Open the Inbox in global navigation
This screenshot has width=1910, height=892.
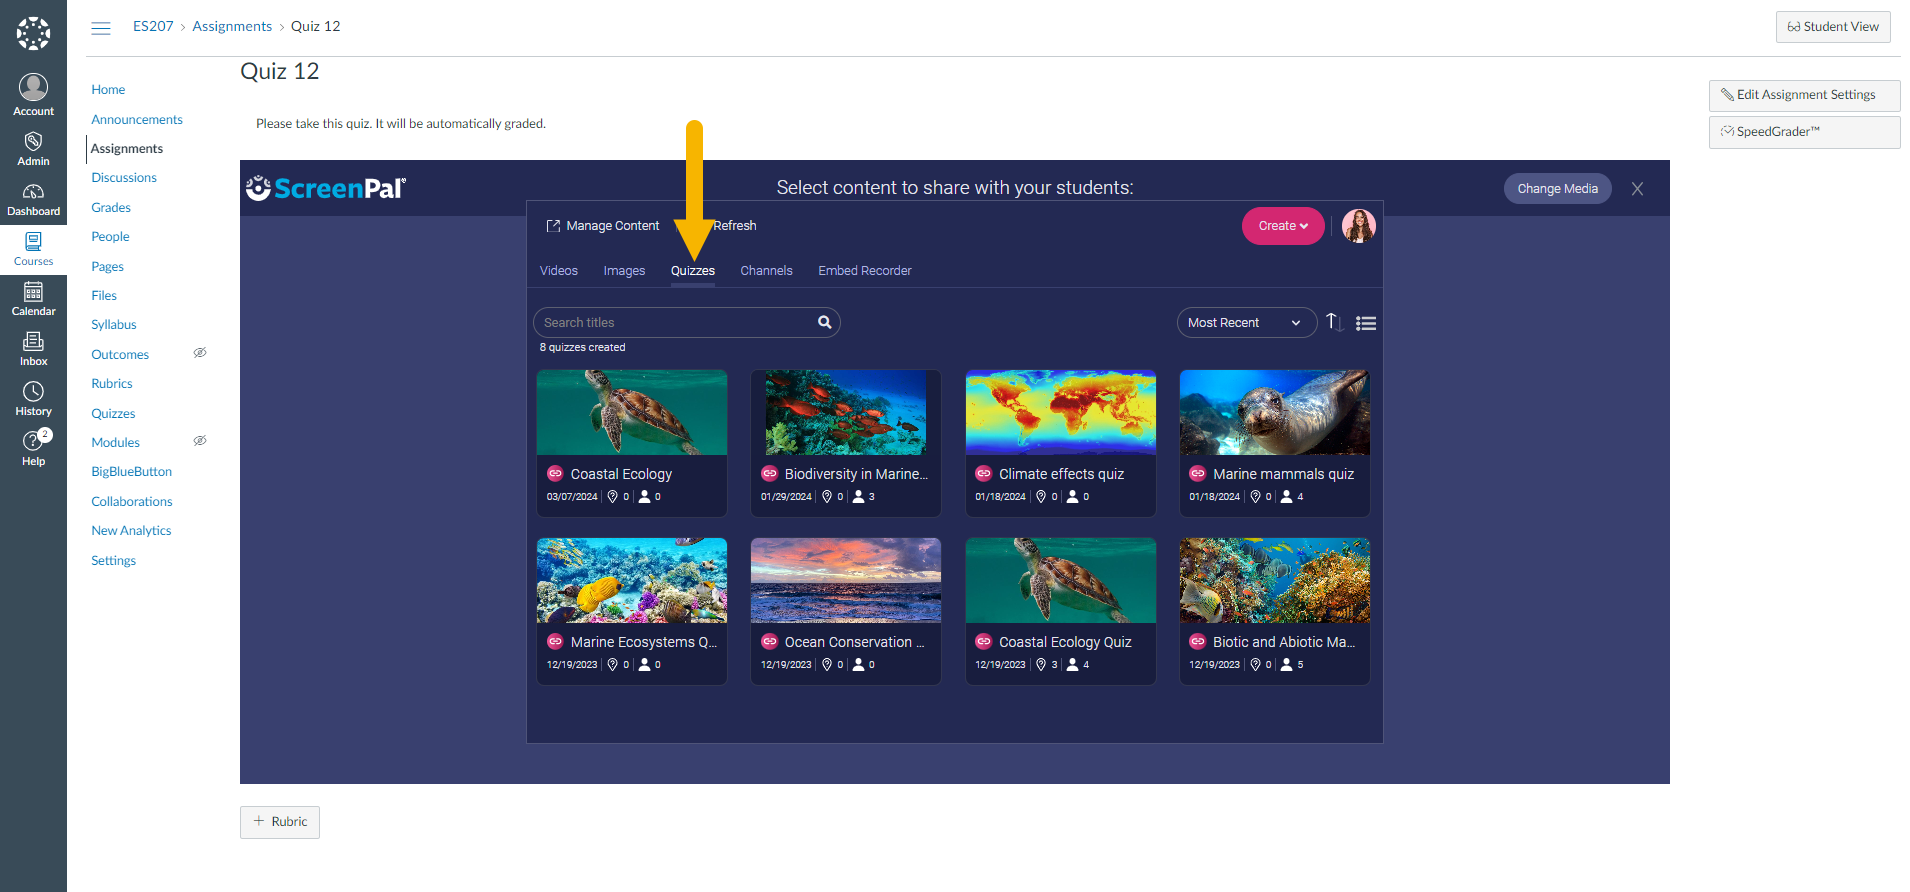33,350
